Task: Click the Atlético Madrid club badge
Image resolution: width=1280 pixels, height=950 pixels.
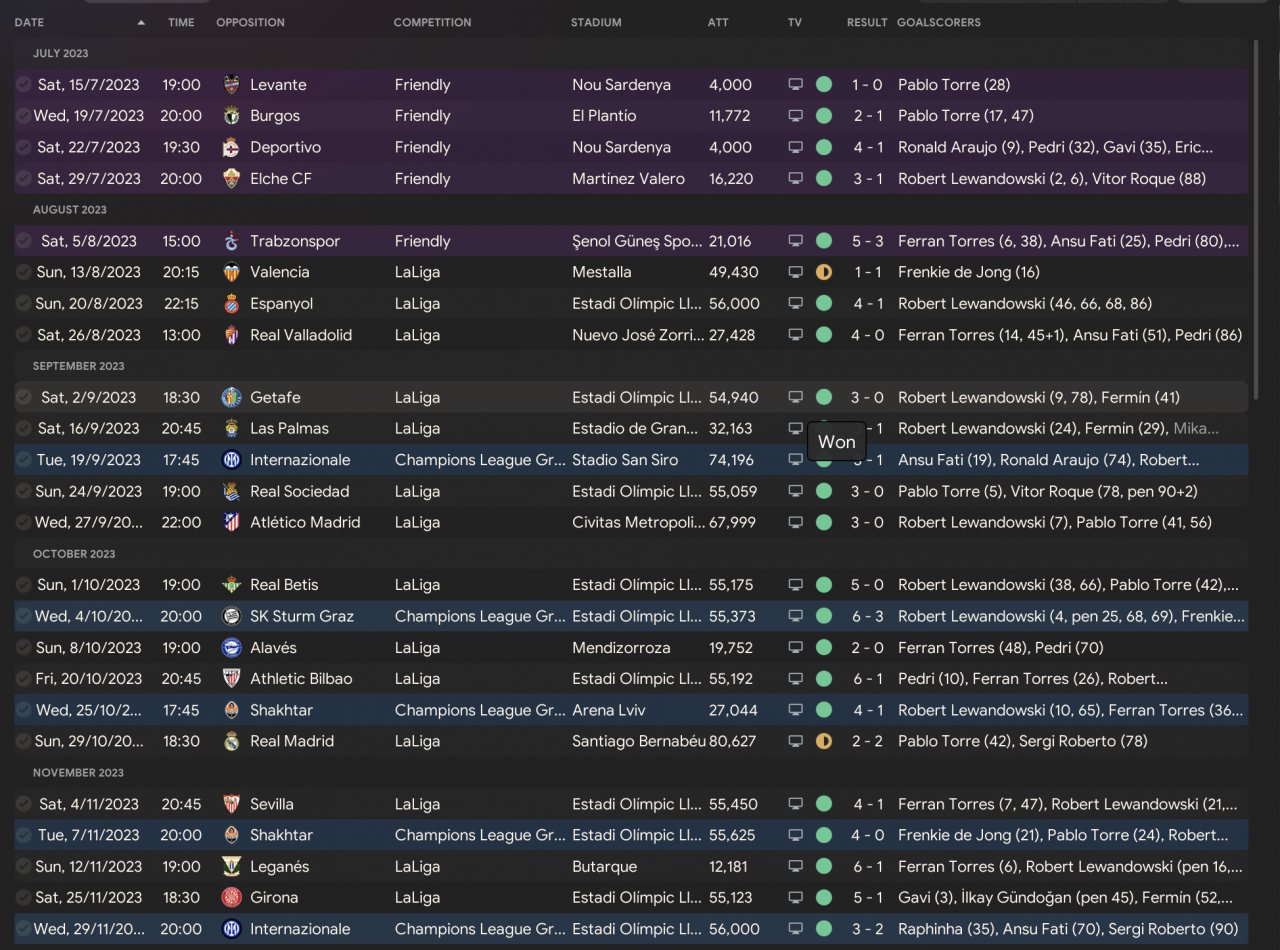Action: [x=231, y=522]
